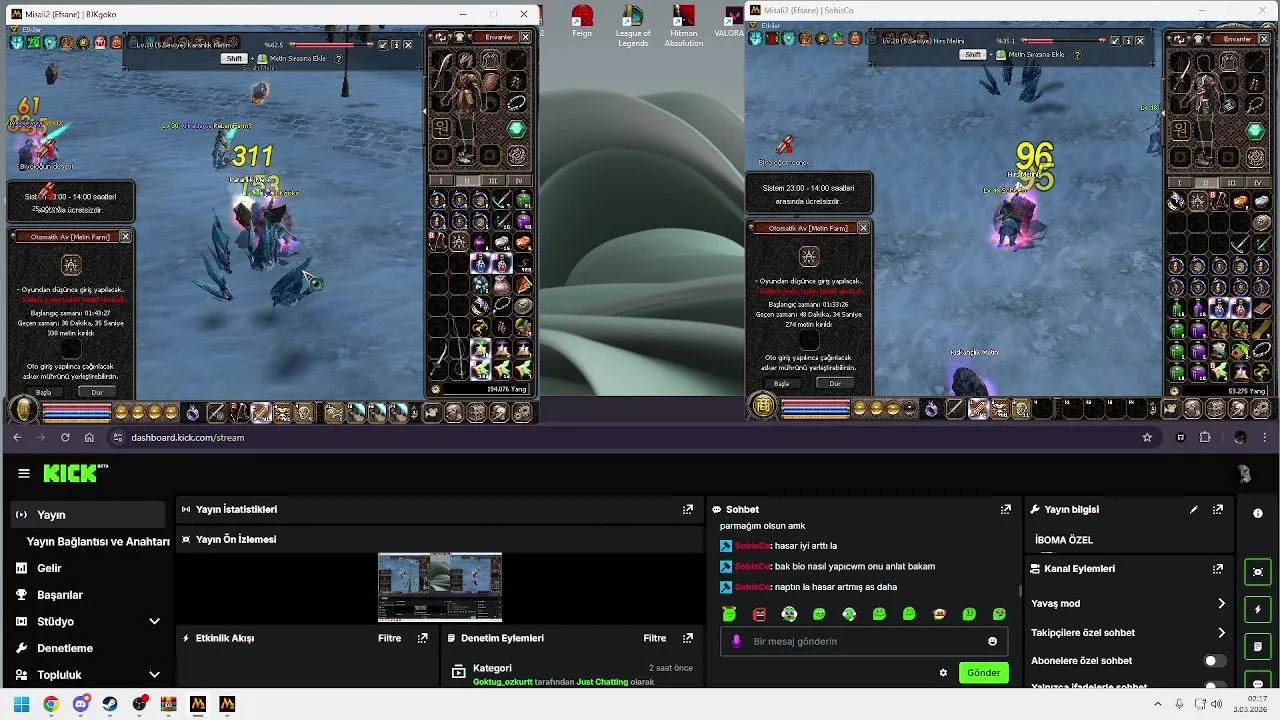Screen dimensions: 1280x720
Task: Click the Just Chatting category link
Action: tap(602, 682)
